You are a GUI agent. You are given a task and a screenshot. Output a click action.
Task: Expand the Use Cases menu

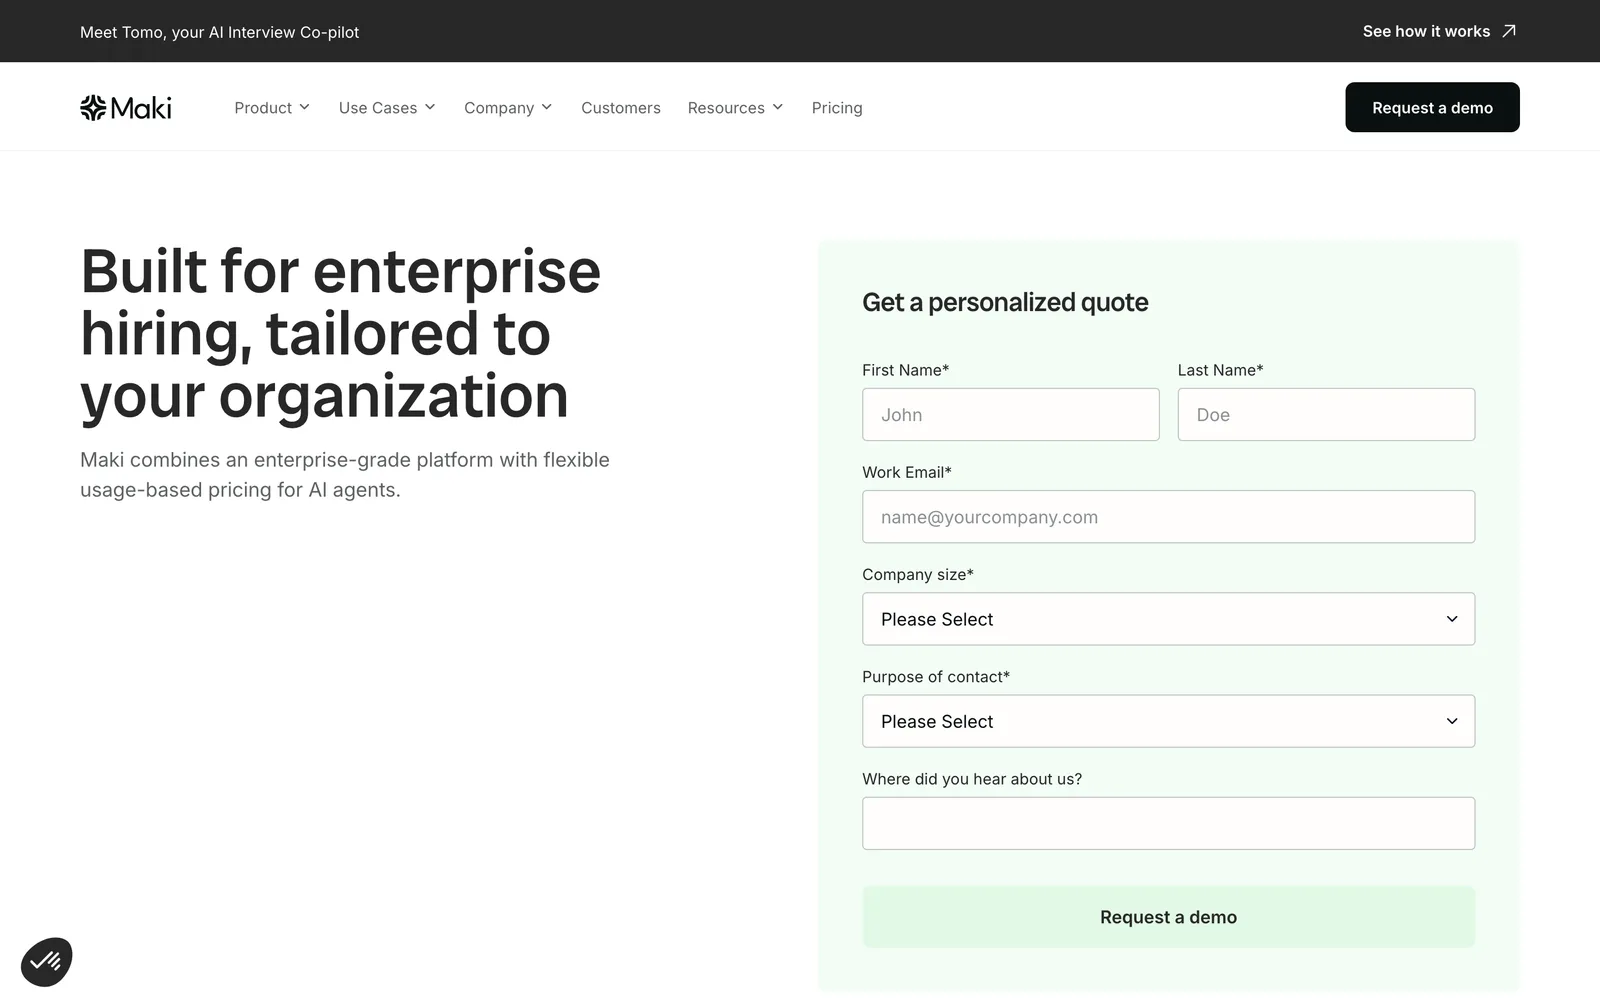[387, 108]
